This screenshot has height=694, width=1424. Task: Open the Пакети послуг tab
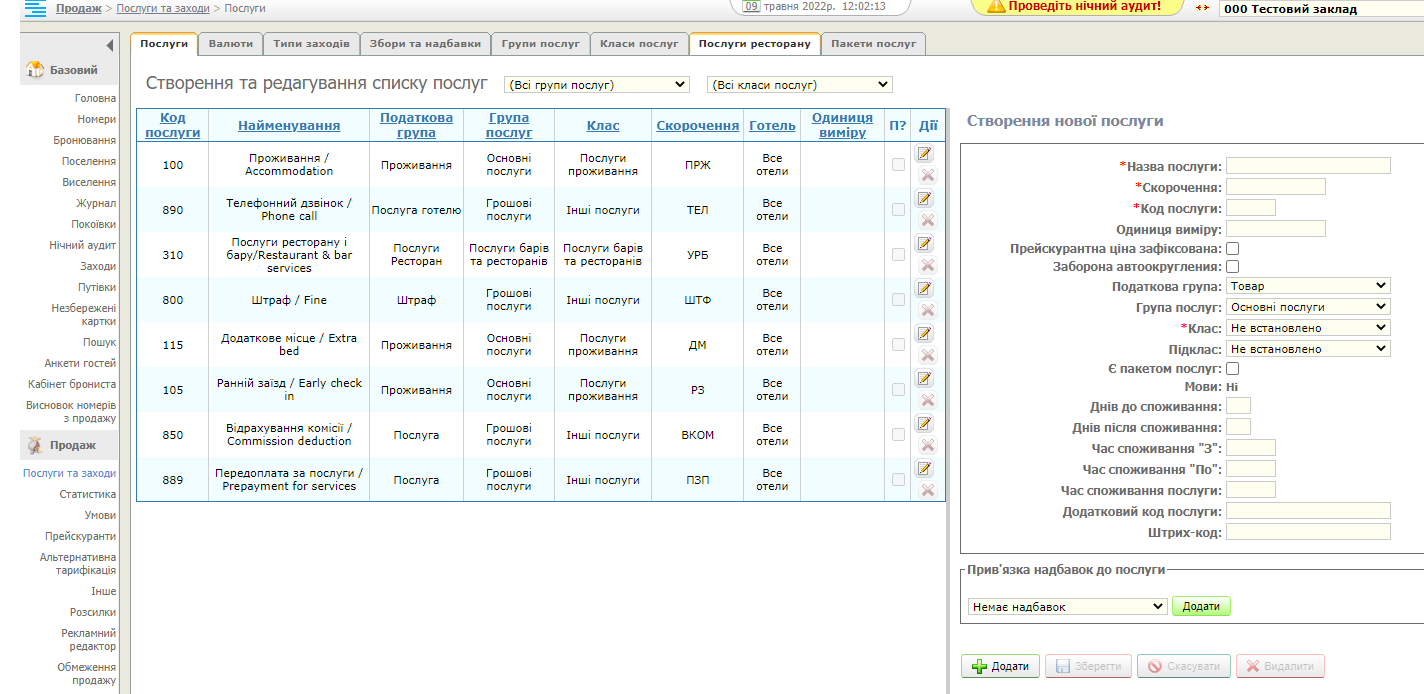click(x=873, y=44)
